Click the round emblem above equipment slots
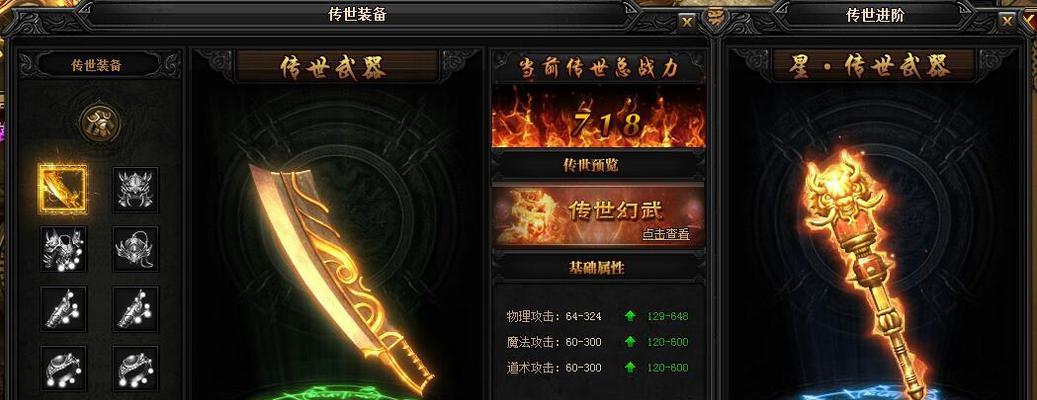This screenshot has width=1037, height=400. 100,123
